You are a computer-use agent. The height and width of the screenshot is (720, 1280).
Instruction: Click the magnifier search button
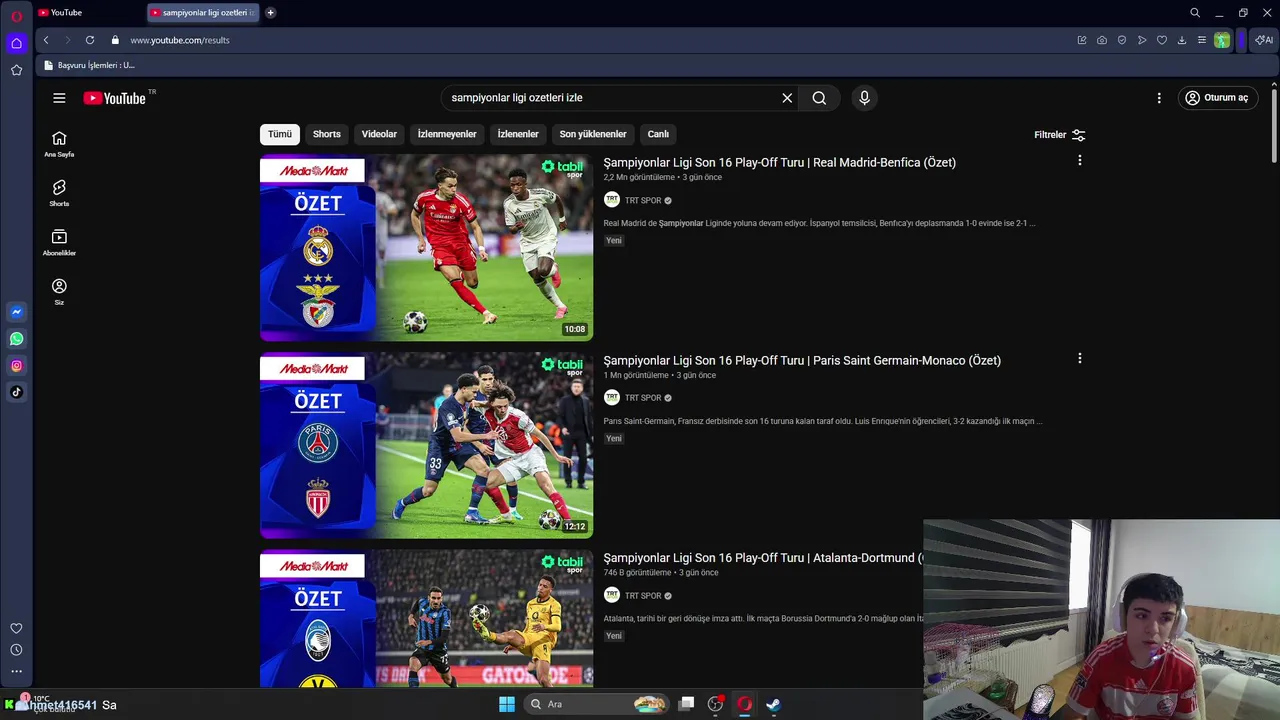tap(819, 98)
